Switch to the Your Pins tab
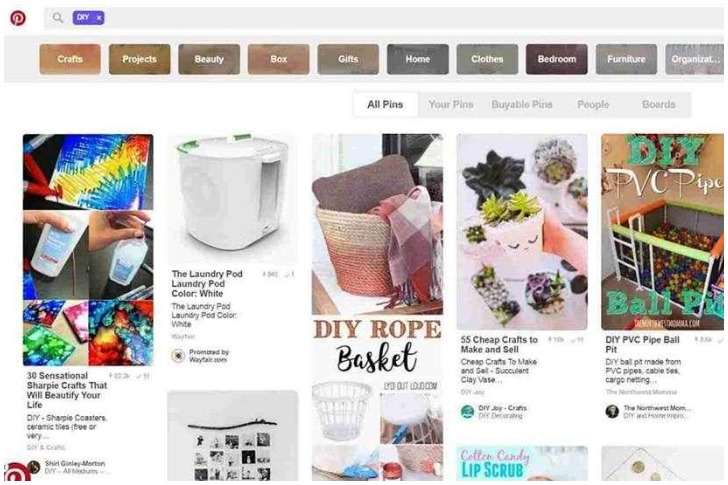 pos(451,104)
